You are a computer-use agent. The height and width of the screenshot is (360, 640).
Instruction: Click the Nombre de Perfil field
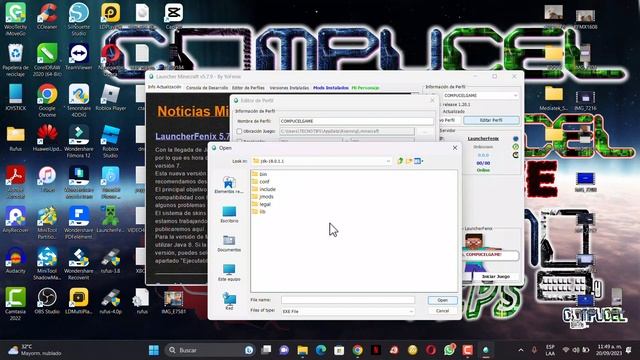[356, 121]
